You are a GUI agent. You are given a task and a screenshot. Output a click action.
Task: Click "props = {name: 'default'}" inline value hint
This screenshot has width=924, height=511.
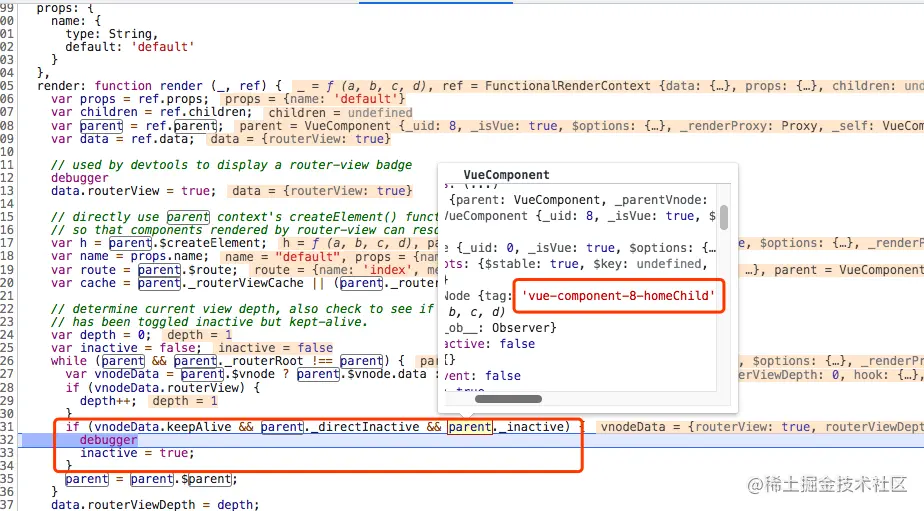pos(315,99)
